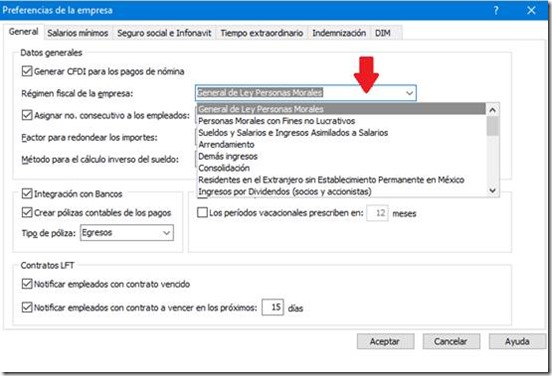Close the Preferencias de la empresa dialog
The image size is (552, 376).
point(531,10)
